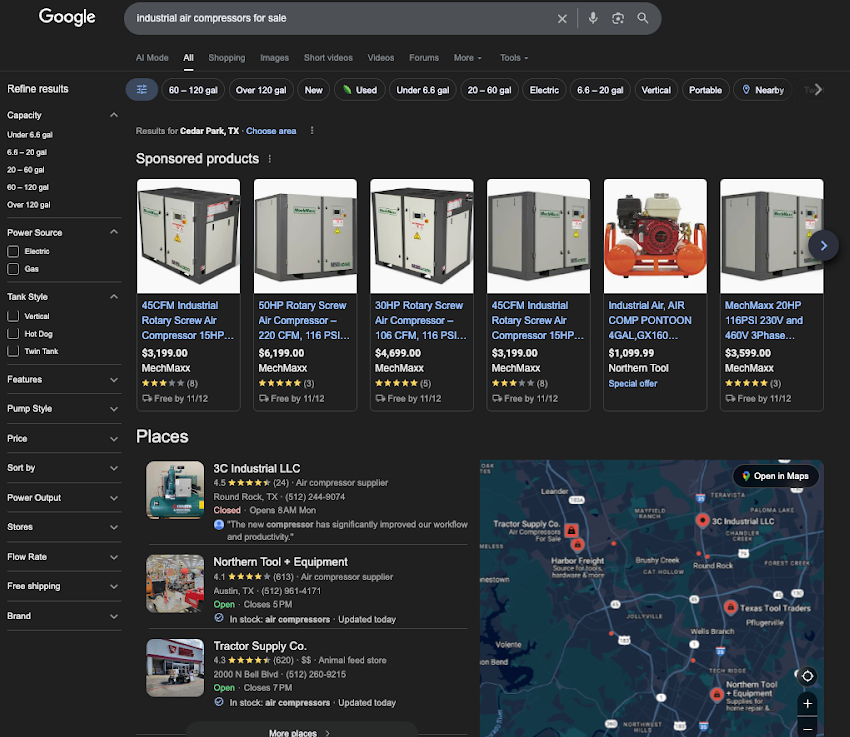Check the Gas power source box
The height and width of the screenshot is (737, 850).
click(13, 269)
